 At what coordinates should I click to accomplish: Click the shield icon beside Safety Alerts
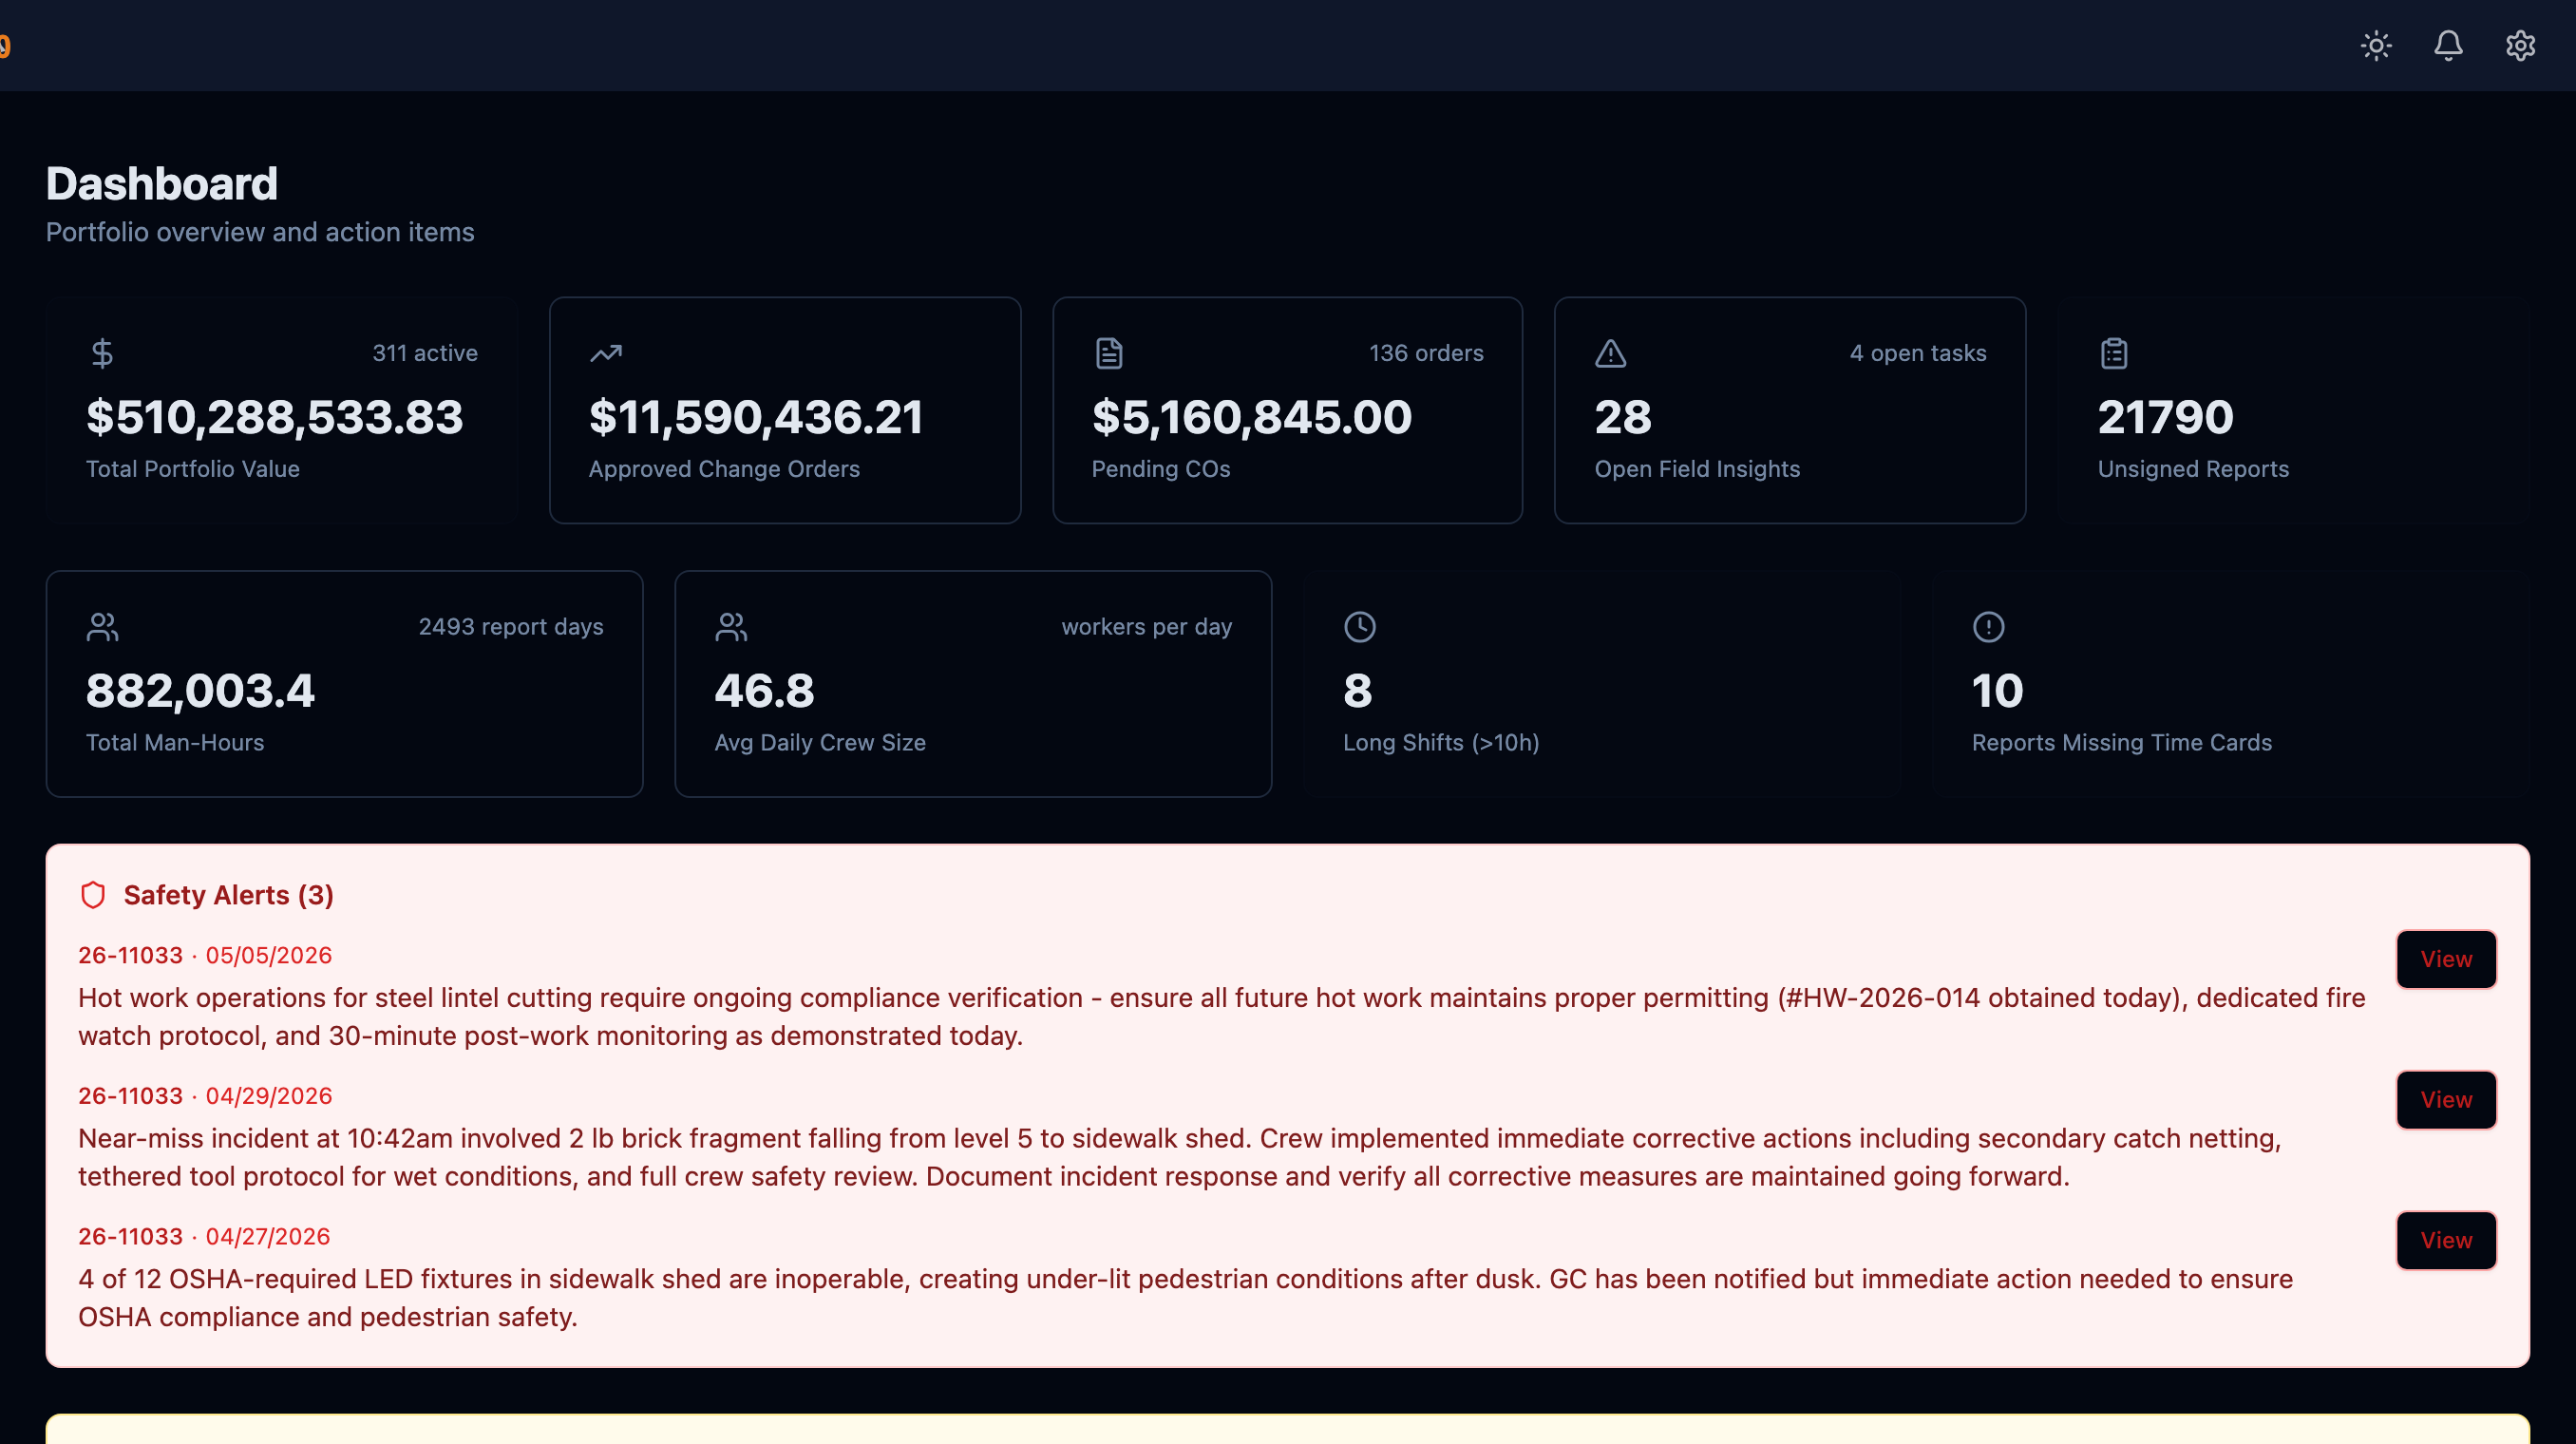[93, 895]
